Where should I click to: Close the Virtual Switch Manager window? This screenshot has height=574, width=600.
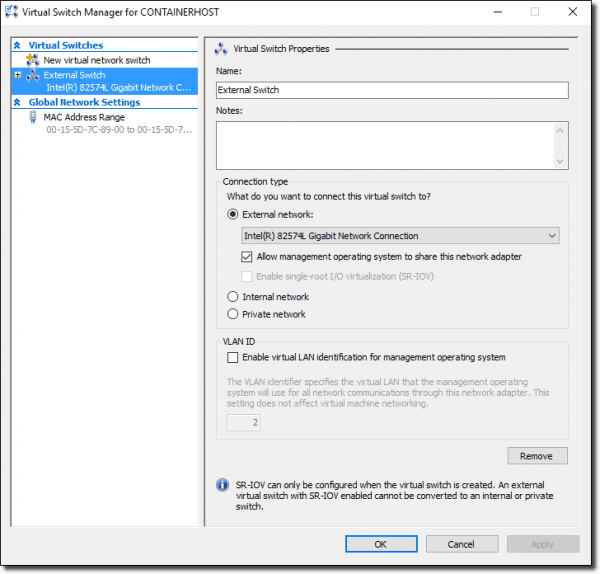pos(572,12)
